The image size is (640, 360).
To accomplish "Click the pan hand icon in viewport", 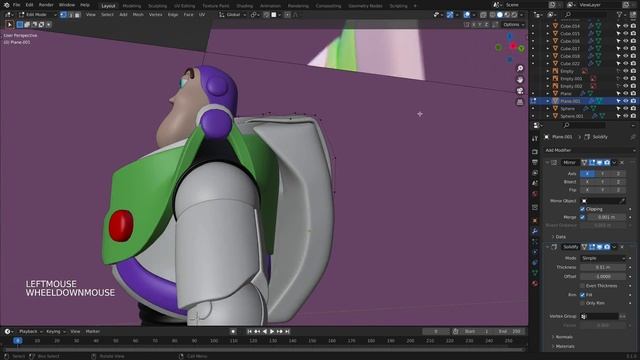I will pyautogui.click(x=520, y=80).
